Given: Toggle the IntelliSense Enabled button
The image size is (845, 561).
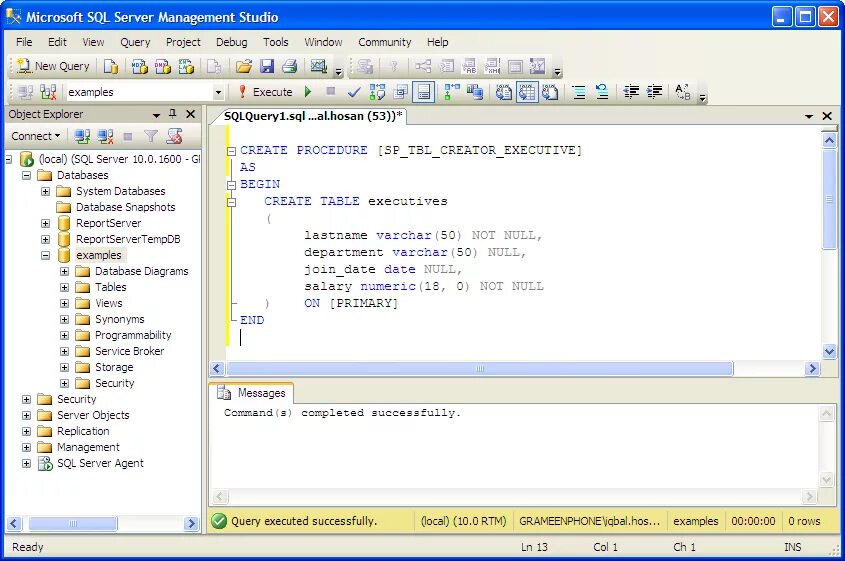Looking at the screenshot, I should click(x=424, y=92).
